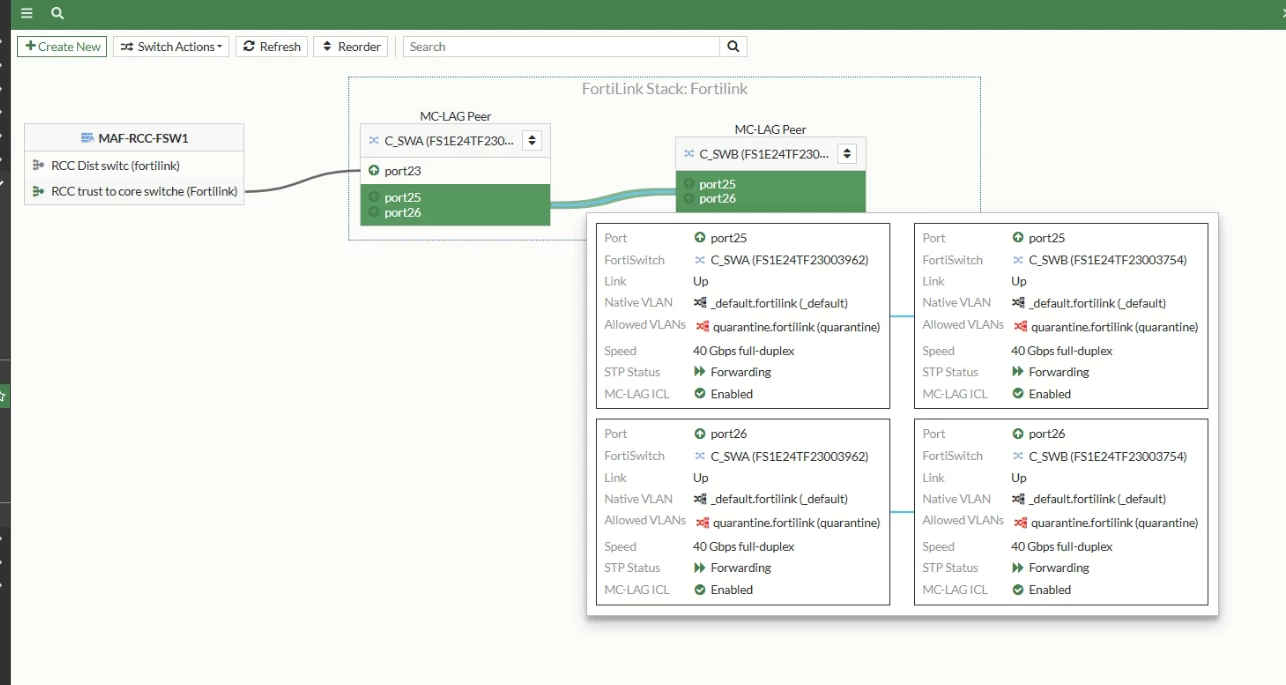Click the Refresh button
The image size is (1286, 685).
(272, 46)
